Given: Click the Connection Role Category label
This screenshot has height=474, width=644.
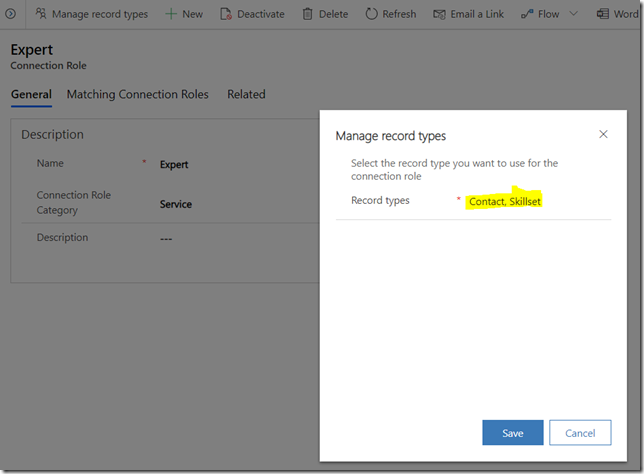Looking at the screenshot, I should click(x=74, y=202).
